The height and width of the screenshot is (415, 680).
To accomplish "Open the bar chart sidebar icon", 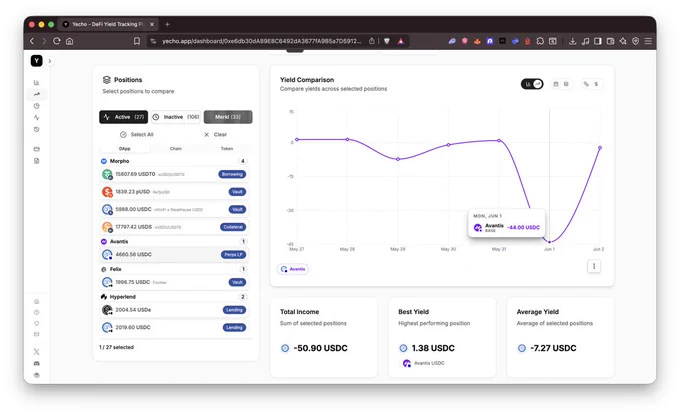I will 36,82.
